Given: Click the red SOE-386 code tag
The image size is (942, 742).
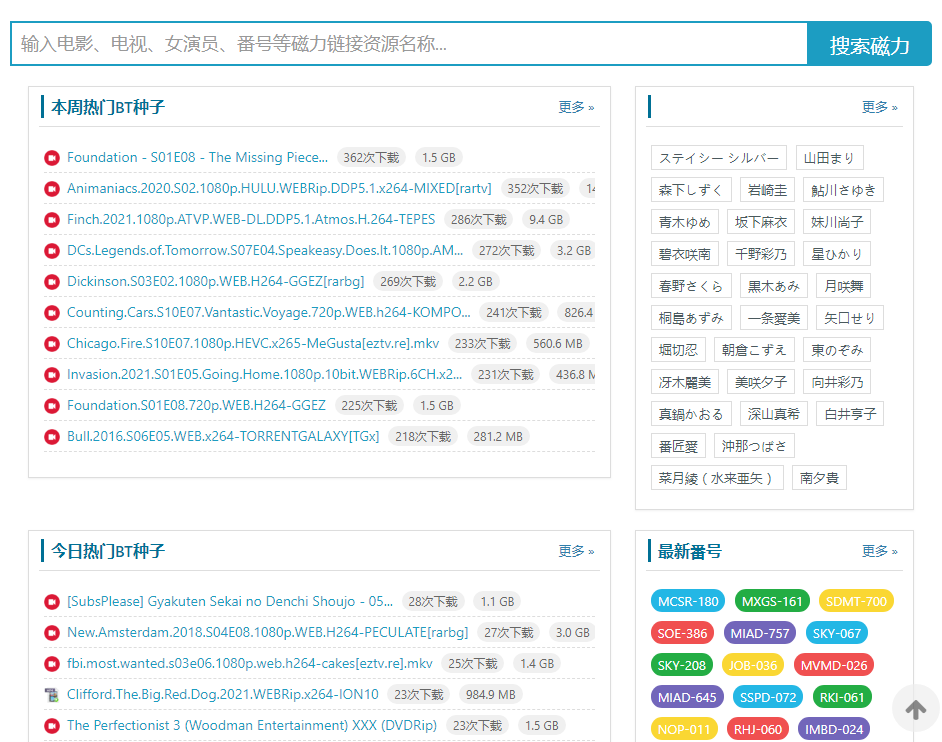Looking at the screenshot, I should coord(682,633).
